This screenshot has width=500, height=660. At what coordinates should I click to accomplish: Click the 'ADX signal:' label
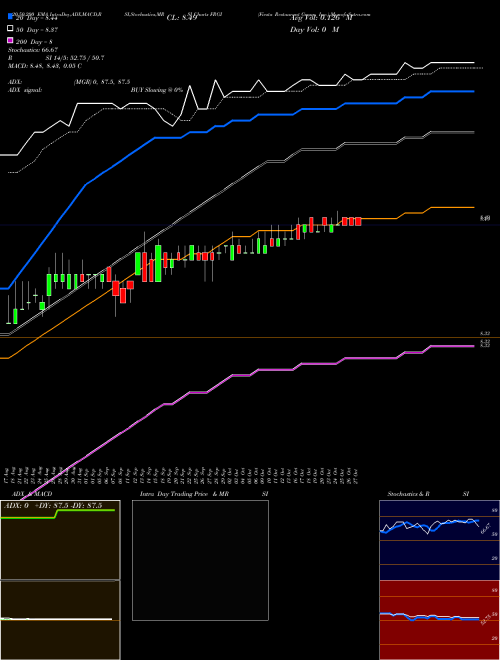25,90
